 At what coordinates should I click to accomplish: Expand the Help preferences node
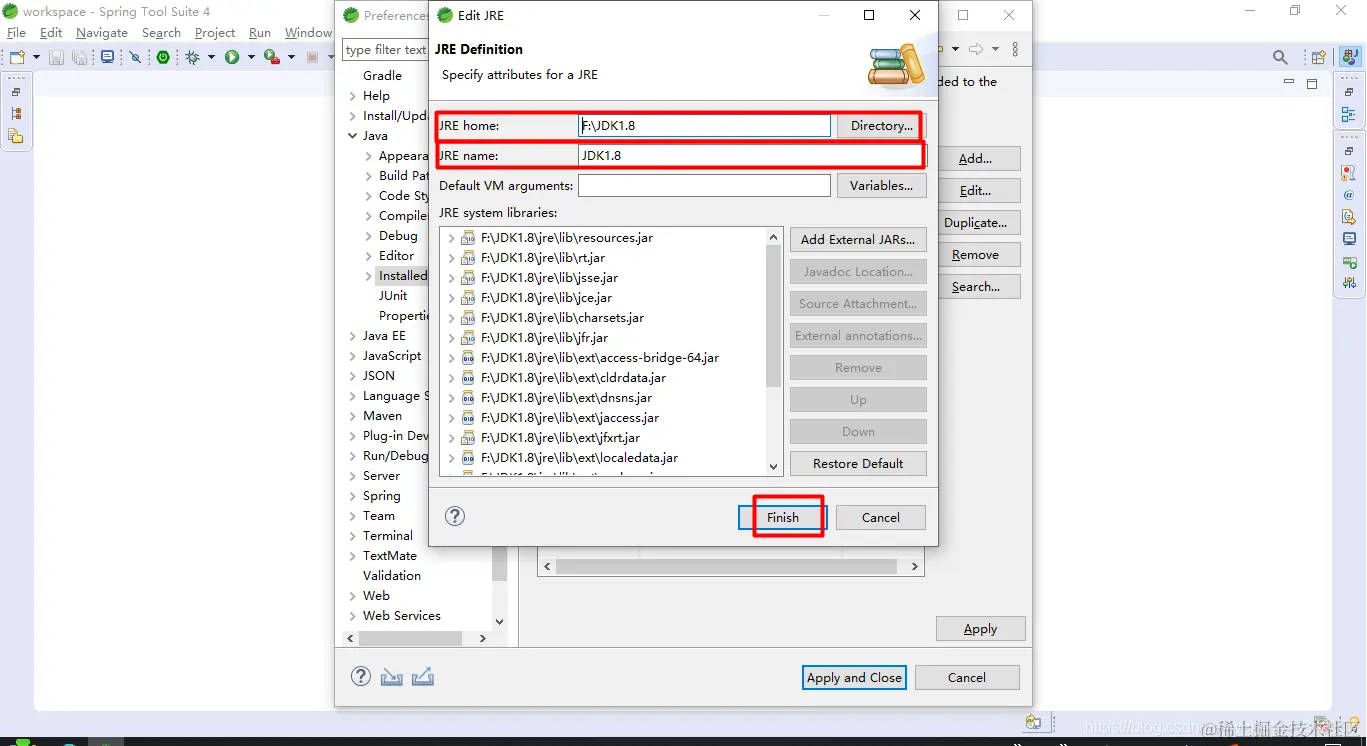click(352, 96)
